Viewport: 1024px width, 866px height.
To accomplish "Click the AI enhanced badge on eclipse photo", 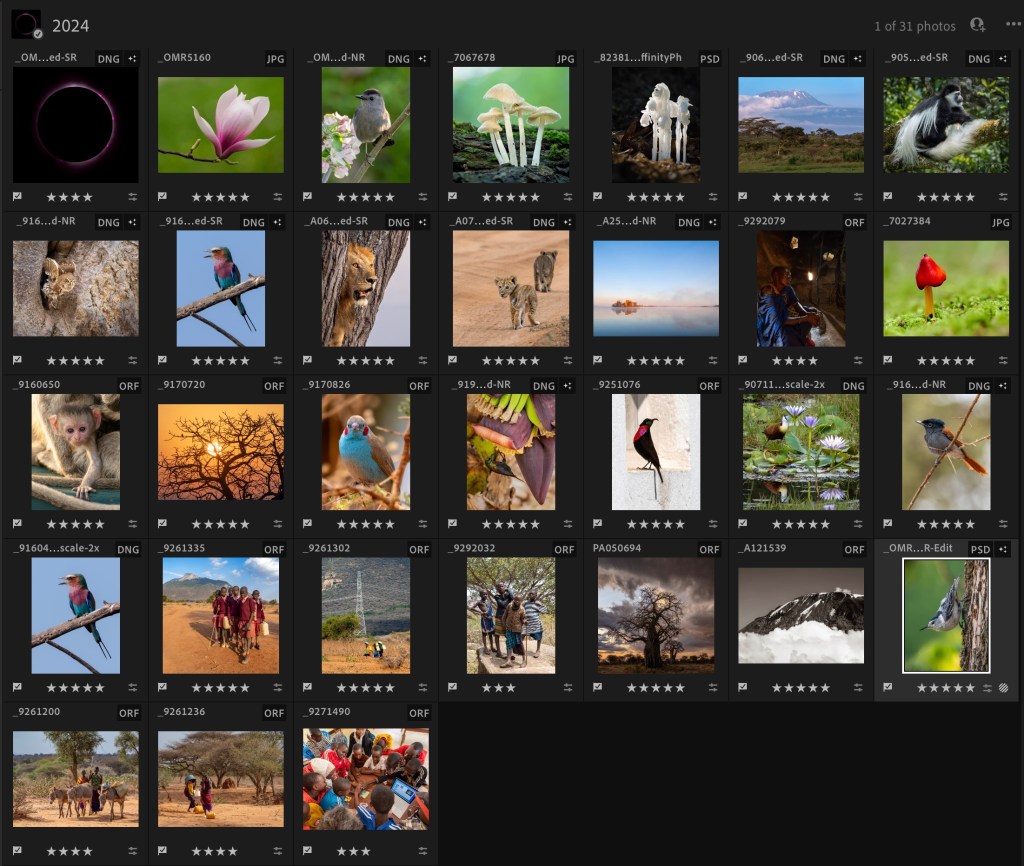I will [133, 59].
